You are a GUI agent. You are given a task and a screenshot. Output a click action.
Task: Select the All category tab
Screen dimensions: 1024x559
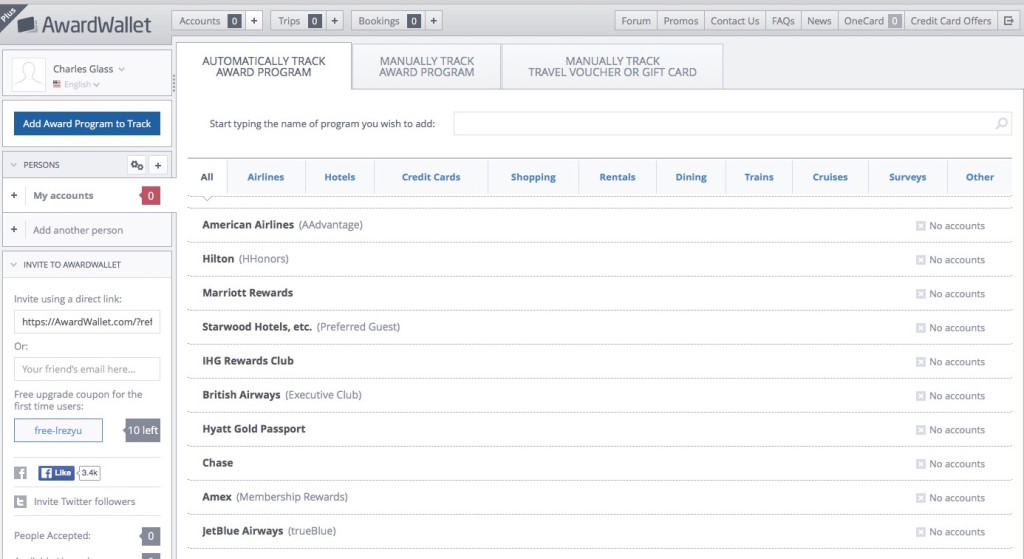(207, 177)
